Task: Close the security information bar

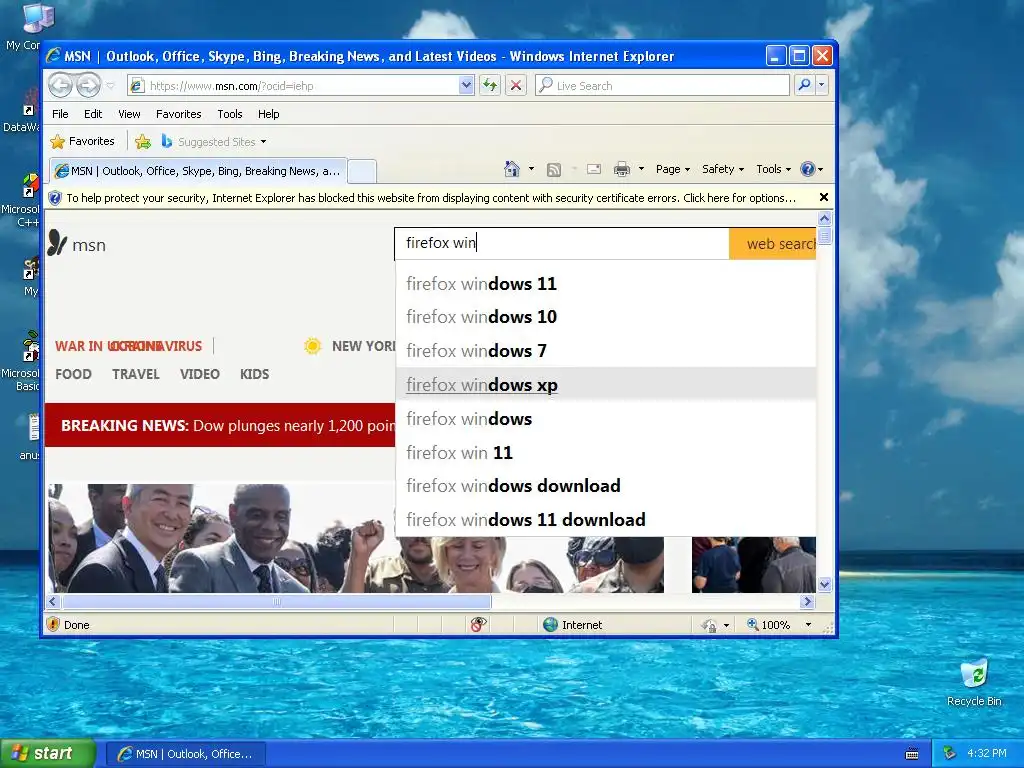Action: [x=824, y=197]
